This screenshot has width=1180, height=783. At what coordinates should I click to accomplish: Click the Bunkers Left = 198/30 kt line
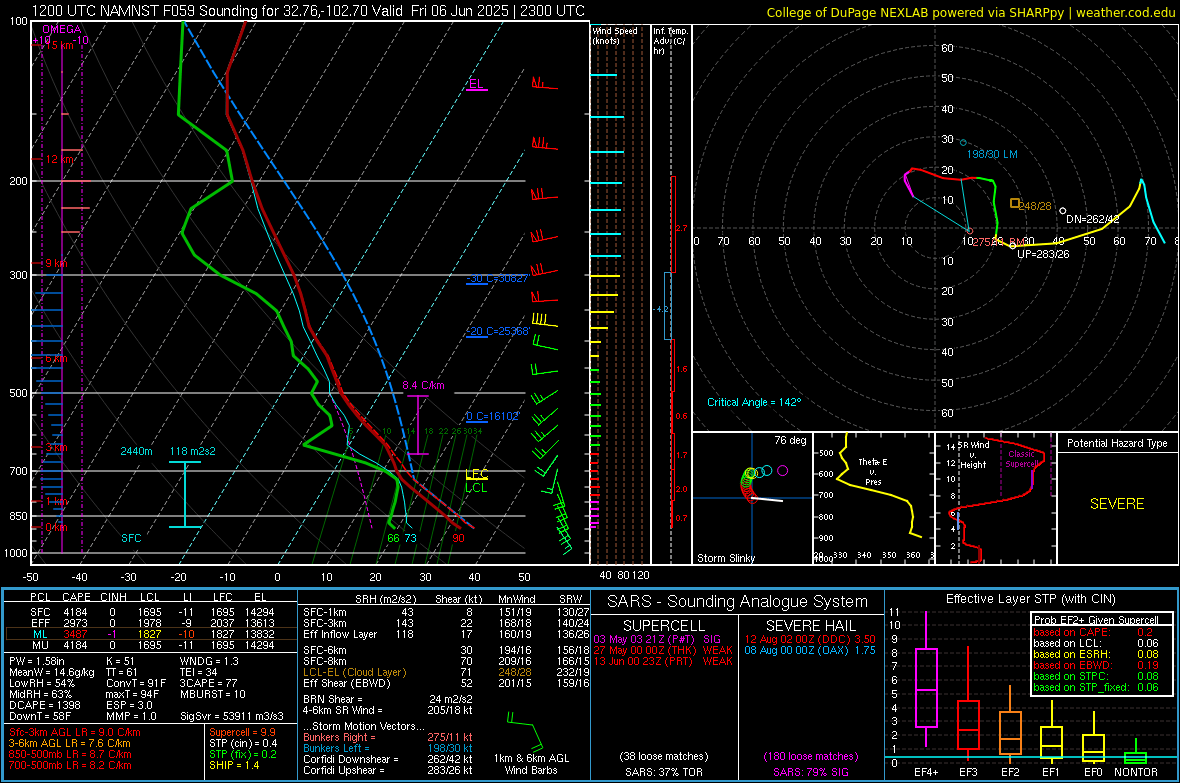pos(388,748)
